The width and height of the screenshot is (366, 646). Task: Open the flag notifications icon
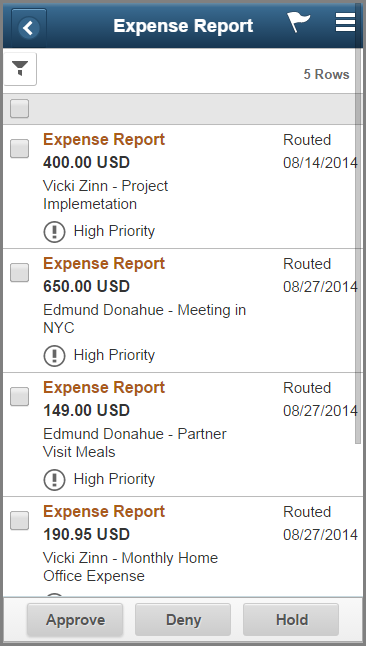pos(298,22)
